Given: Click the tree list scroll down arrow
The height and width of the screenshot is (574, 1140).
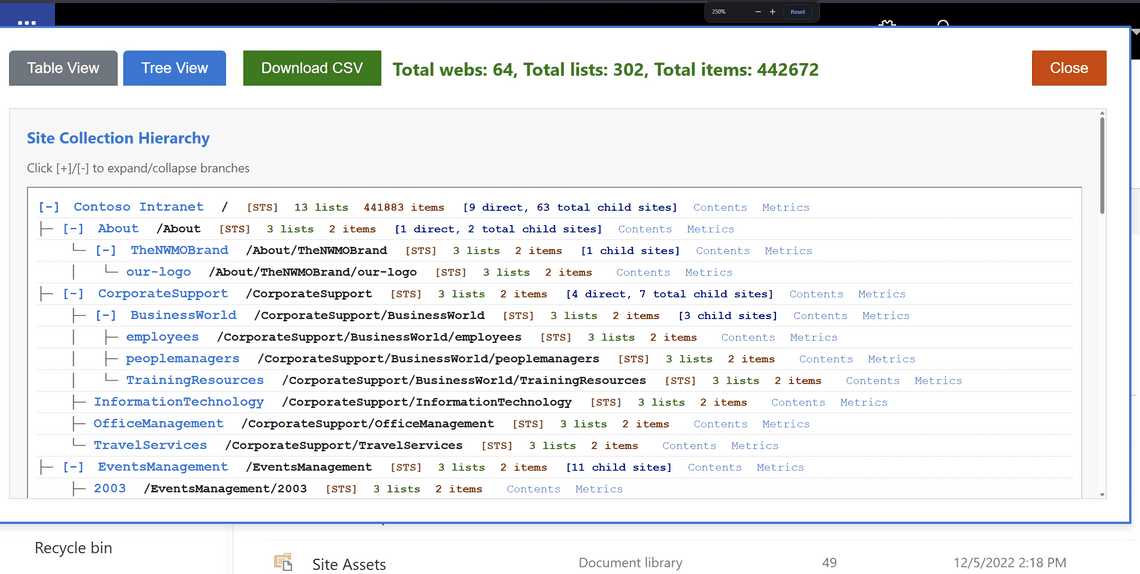Looking at the screenshot, I should (x=1103, y=495).
